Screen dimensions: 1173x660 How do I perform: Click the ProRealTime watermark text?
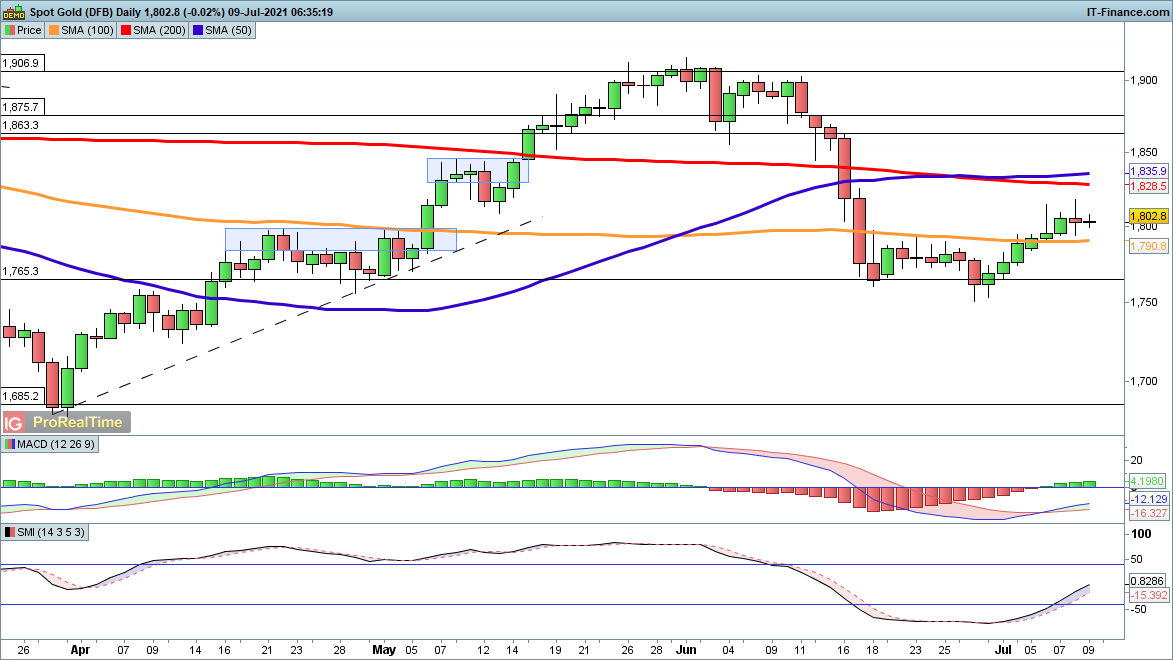(x=80, y=422)
